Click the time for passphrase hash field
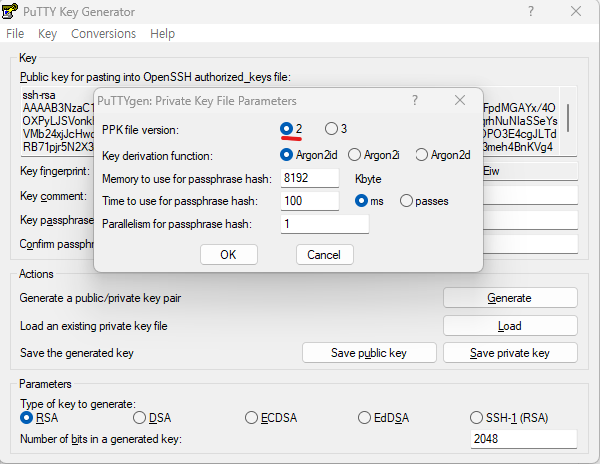This screenshot has height=464, width=600. pos(310,201)
